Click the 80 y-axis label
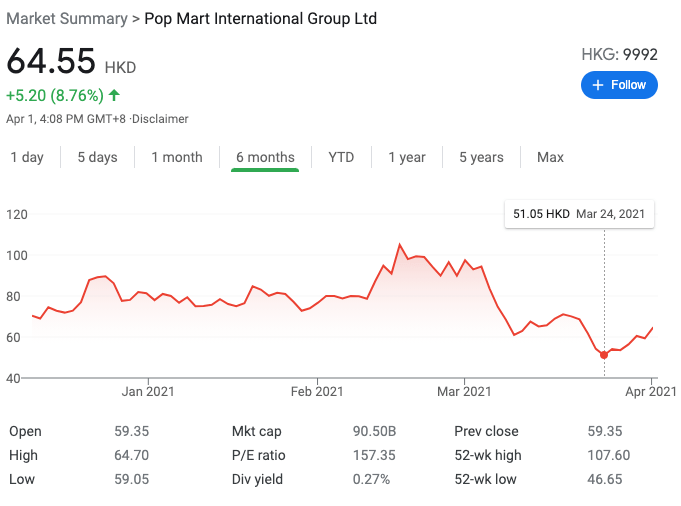Image resolution: width=681 pixels, height=506 pixels. (x=13, y=297)
